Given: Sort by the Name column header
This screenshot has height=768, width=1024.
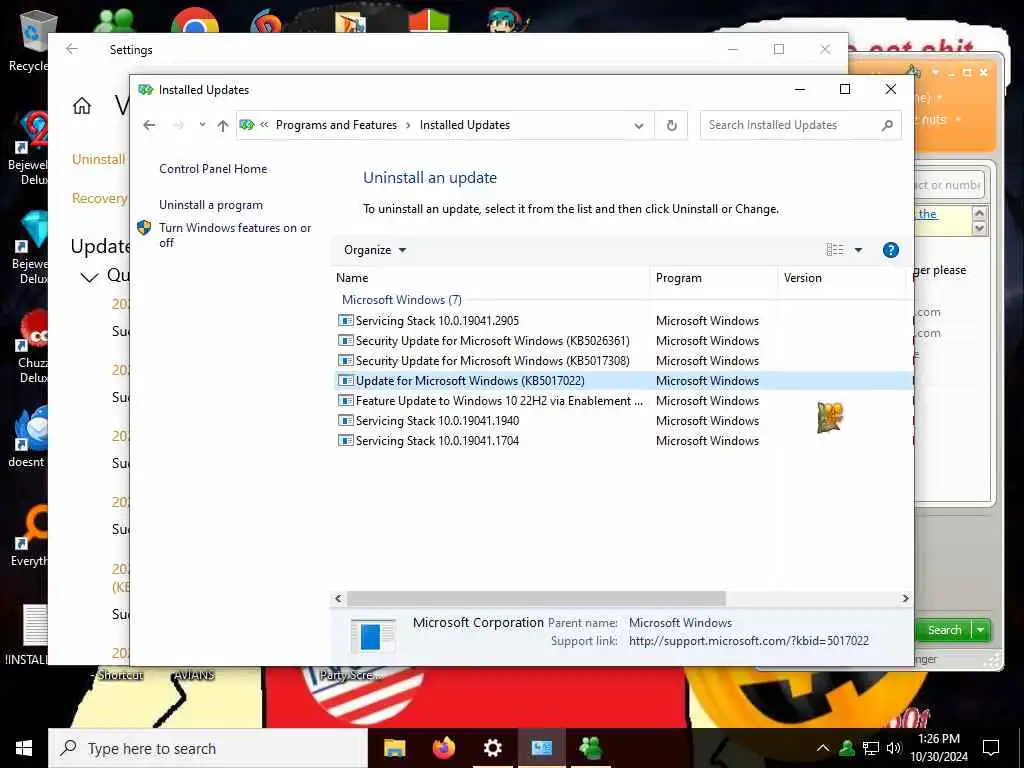Looking at the screenshot, I should pyautogui.click(x=491, y=278).
